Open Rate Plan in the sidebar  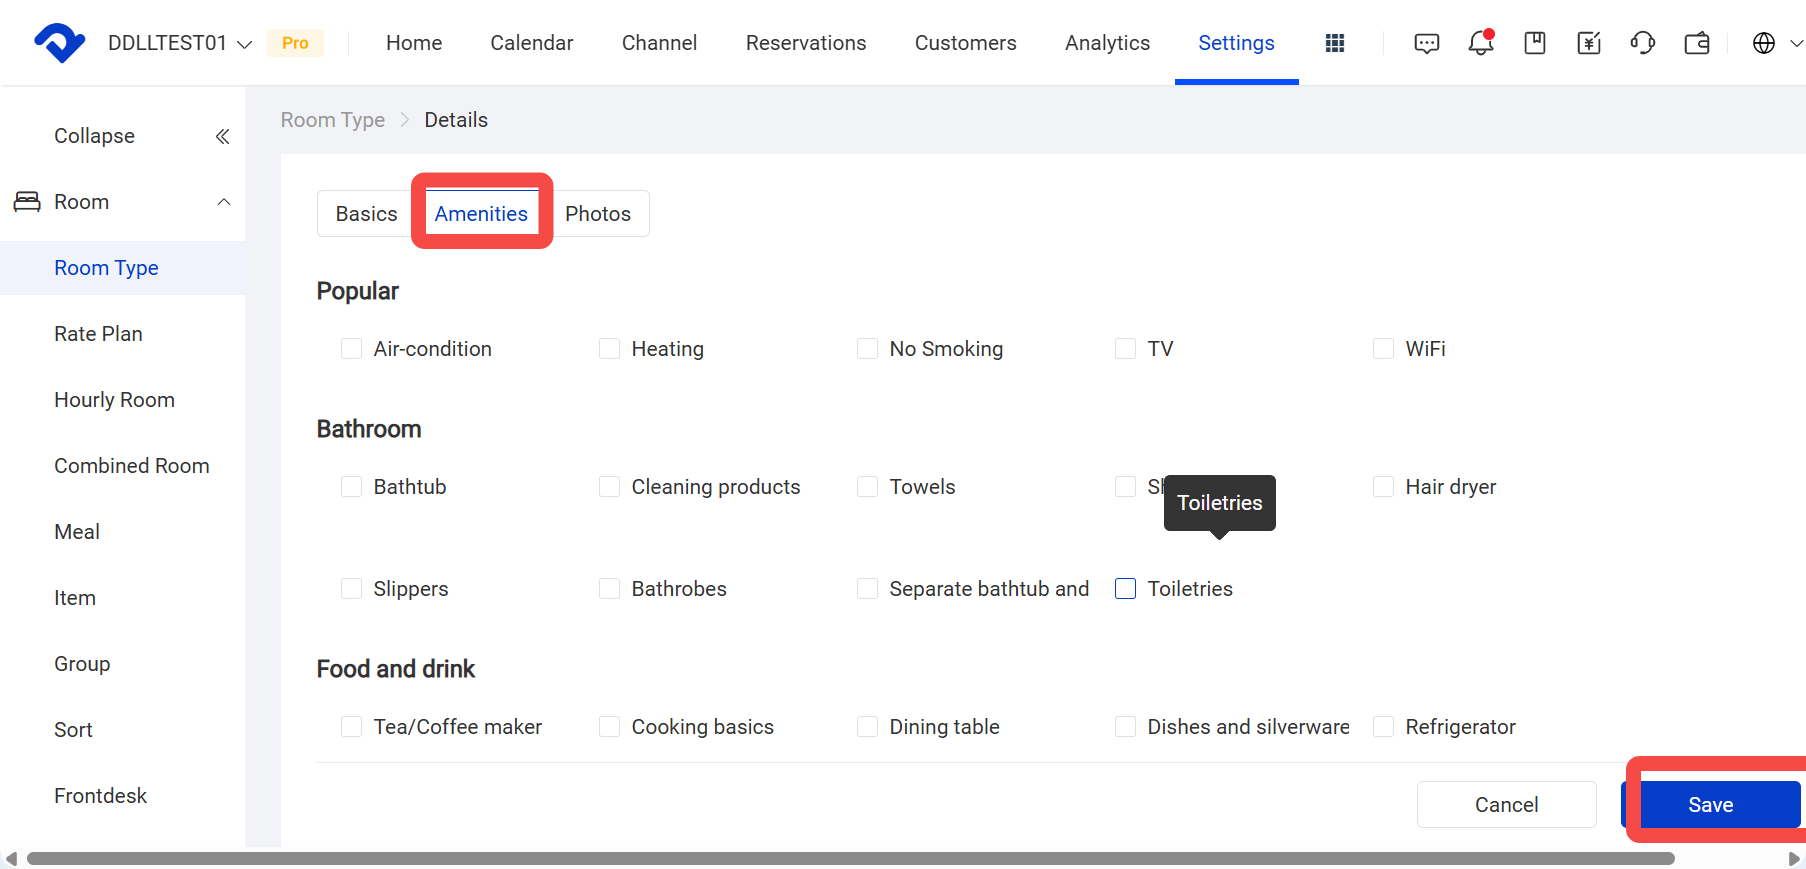pos(98,334)
